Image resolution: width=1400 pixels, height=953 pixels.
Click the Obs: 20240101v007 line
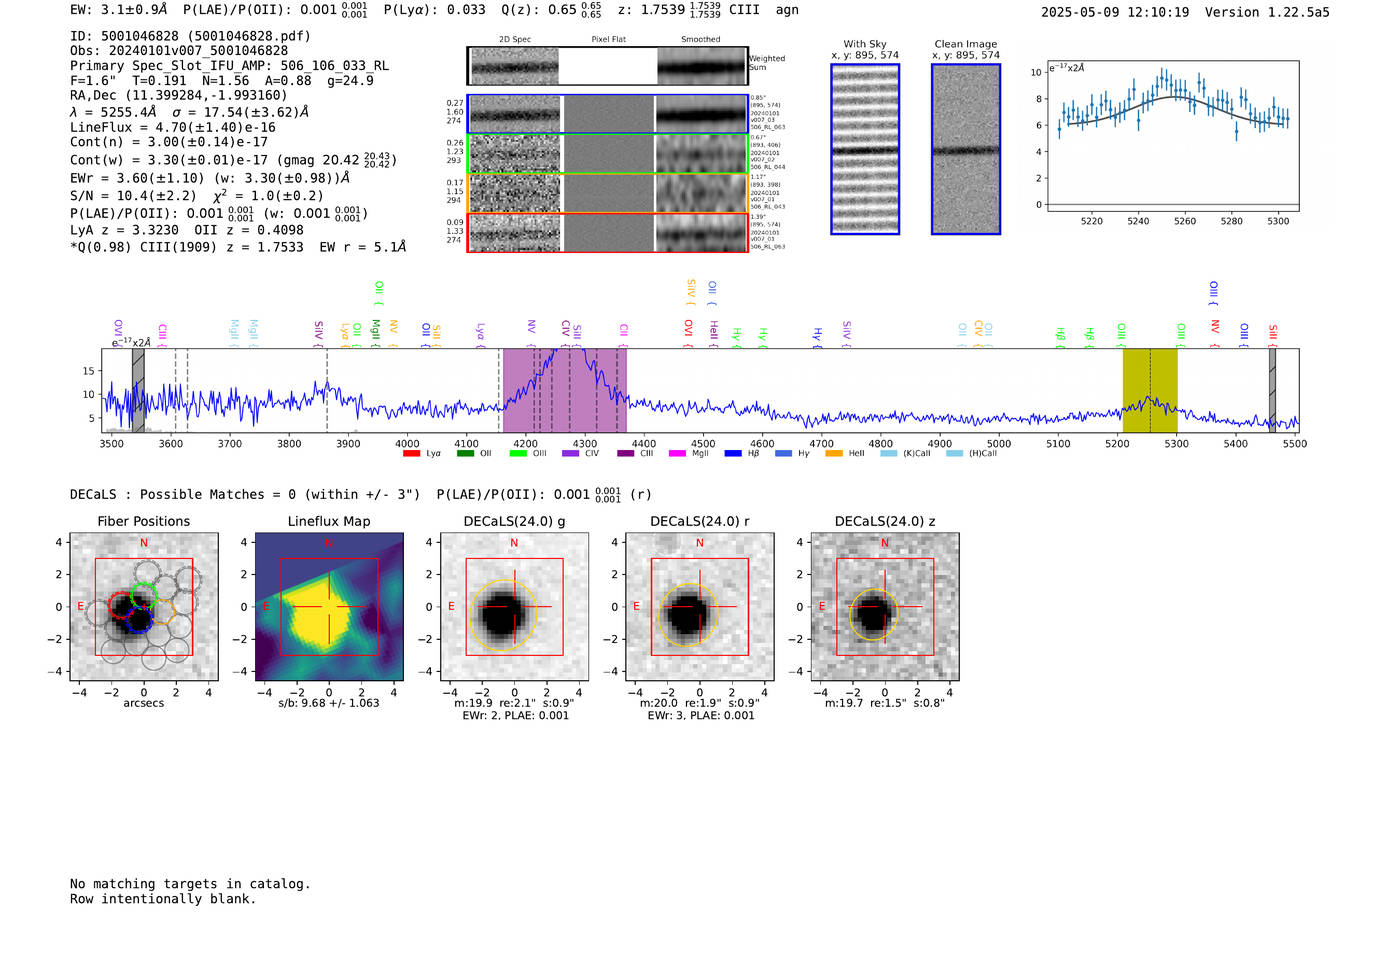tap(179, 51)
